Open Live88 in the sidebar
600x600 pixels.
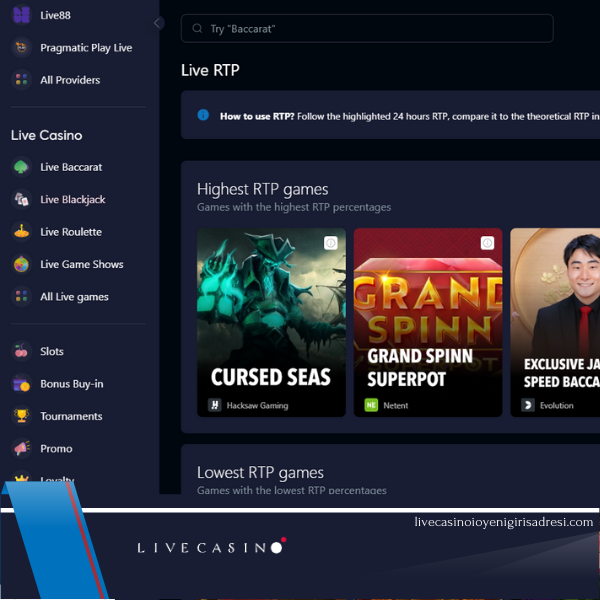click(55, 15)
